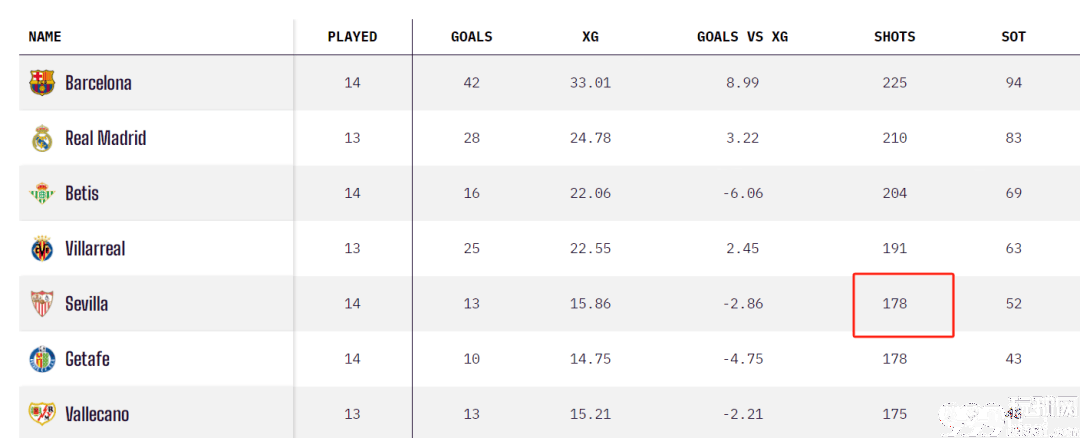1080x438 pixels.
Task: Sort by GOALS VS XG header
Action: [x=742, y=36]
